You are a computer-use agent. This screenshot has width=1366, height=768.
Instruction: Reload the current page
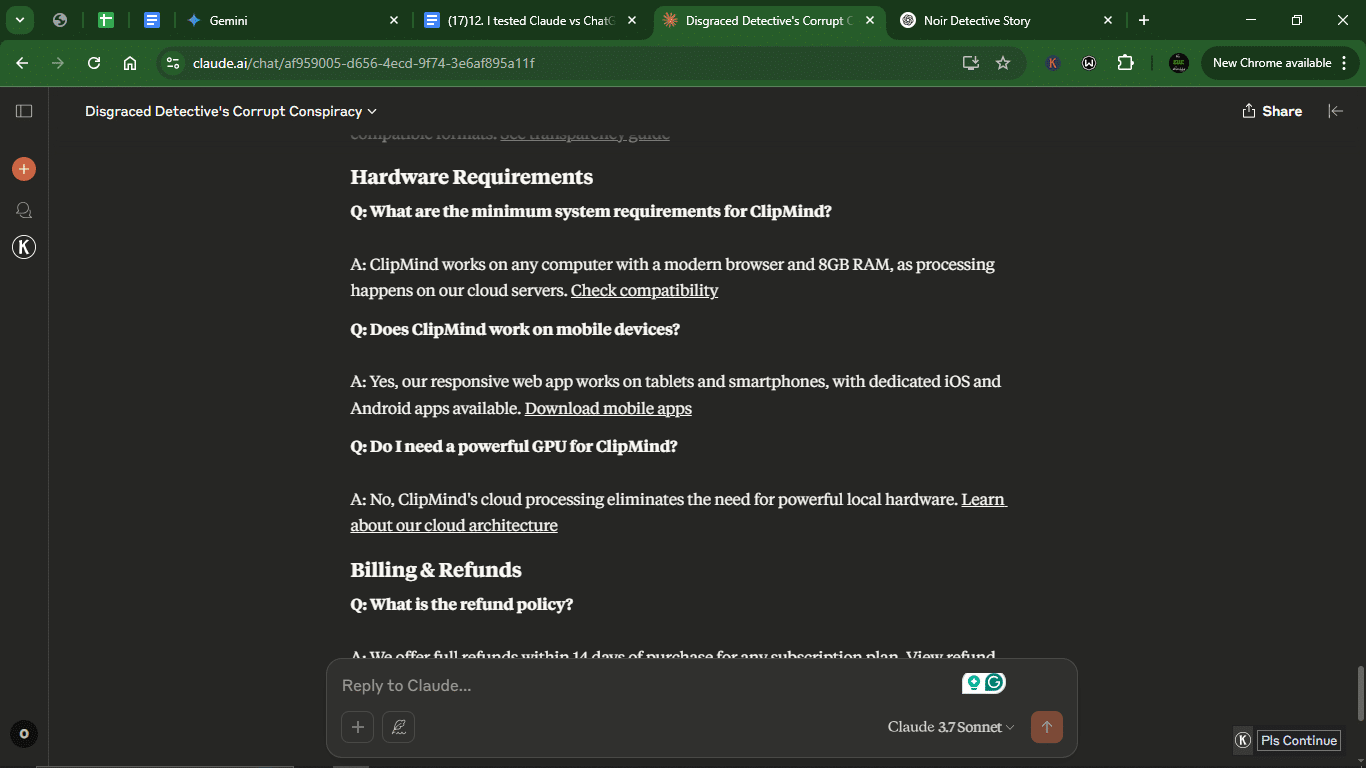[x=94, y=63]
